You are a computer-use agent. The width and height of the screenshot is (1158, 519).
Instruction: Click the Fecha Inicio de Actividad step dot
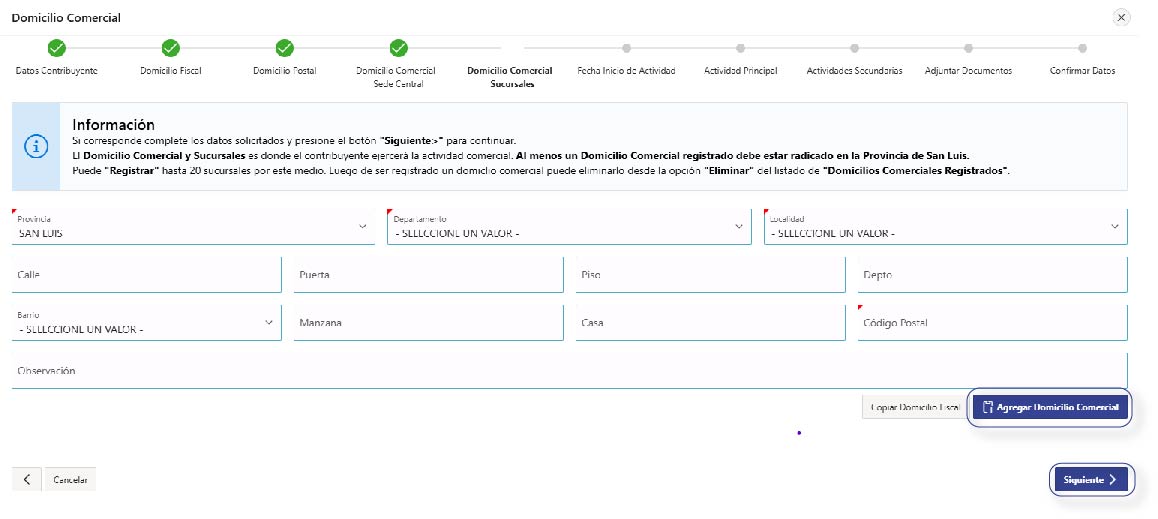point(626,48)
